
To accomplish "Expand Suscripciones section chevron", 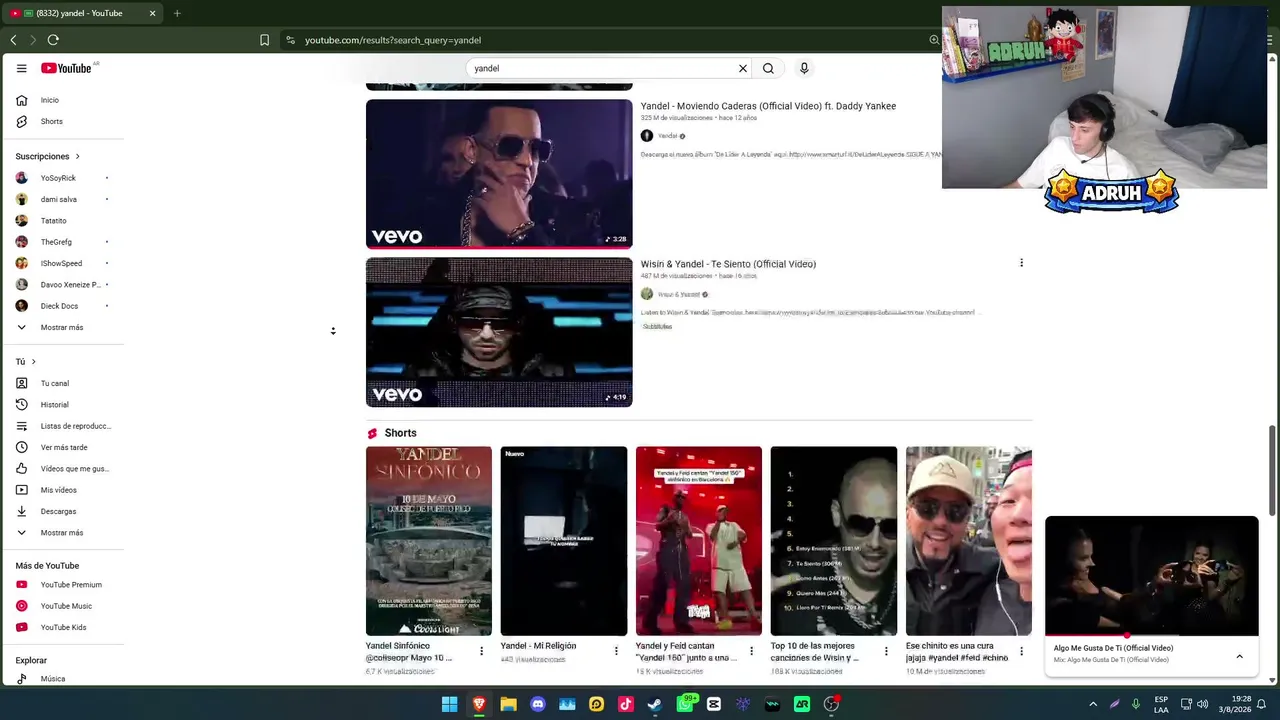I will 77,156.
